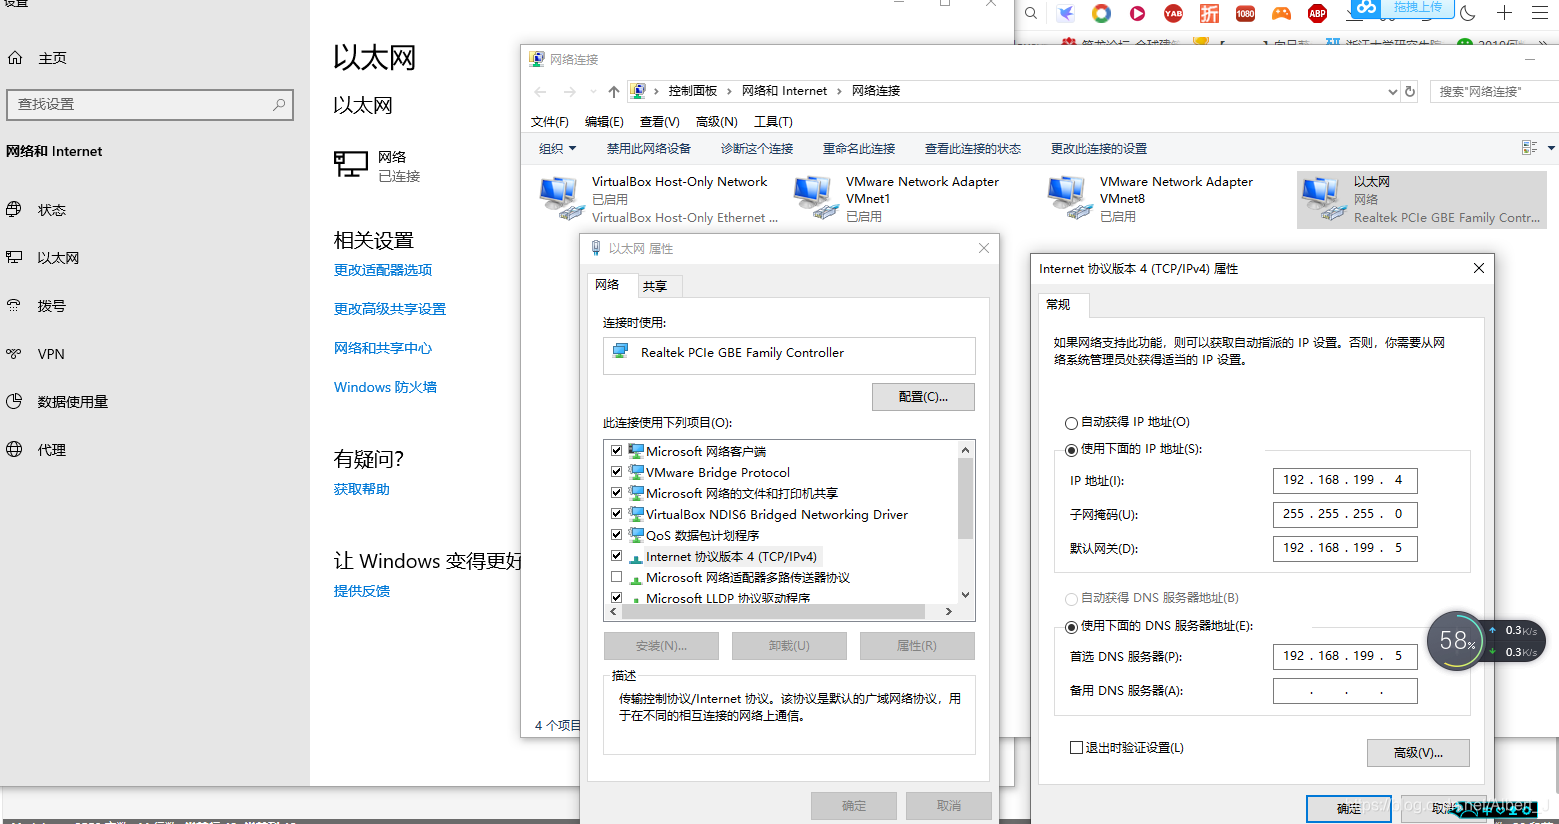
Task: Select 代理 in Settings sidebar
Action: coord(51,450)
